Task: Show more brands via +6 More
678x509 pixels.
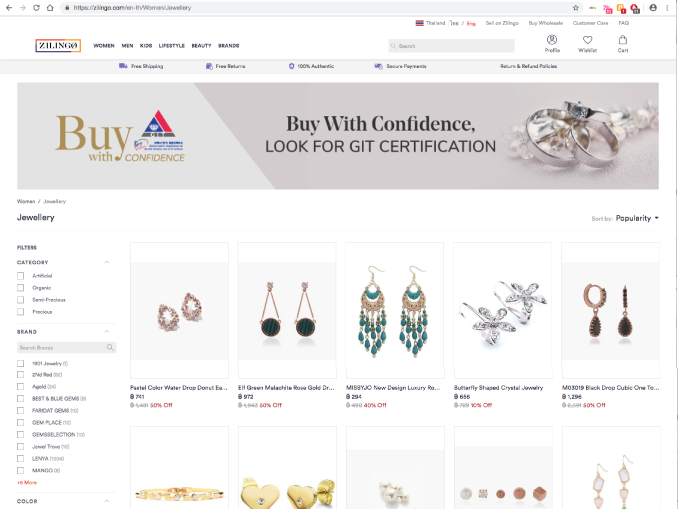Action: click(x=27, y=483)
